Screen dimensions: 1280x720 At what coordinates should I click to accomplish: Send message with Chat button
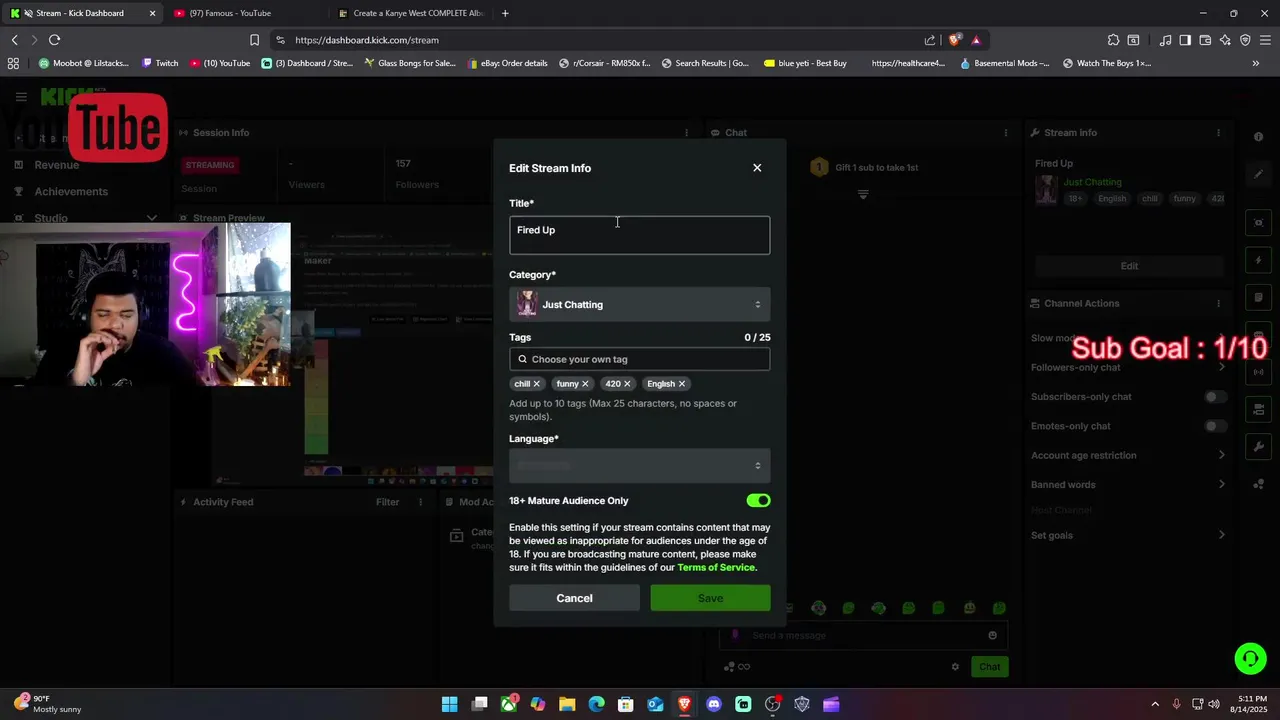pyautogui.click(x=989, y=667)
